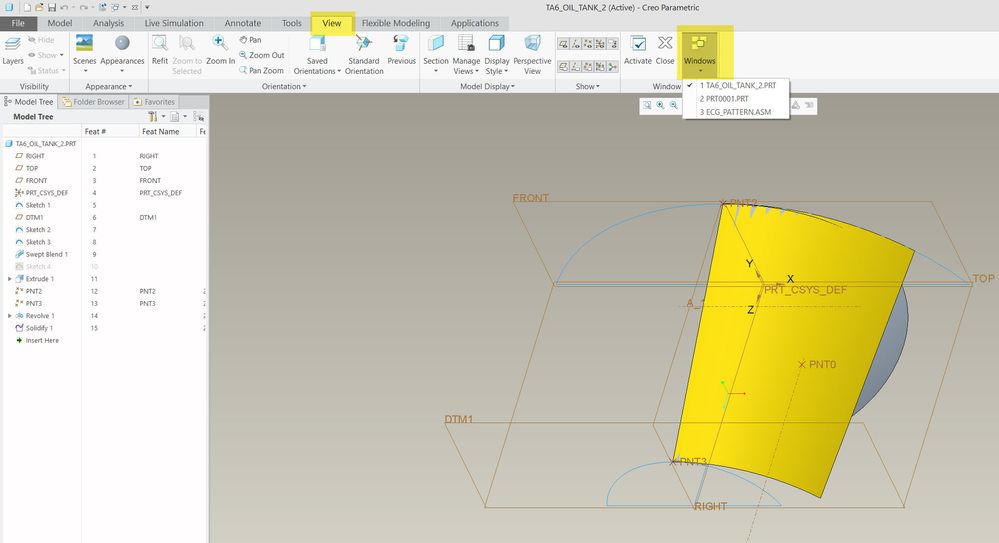Click the Appearances sphere icon
Viewport: 999px width, 543px height.
pos(122,44)
